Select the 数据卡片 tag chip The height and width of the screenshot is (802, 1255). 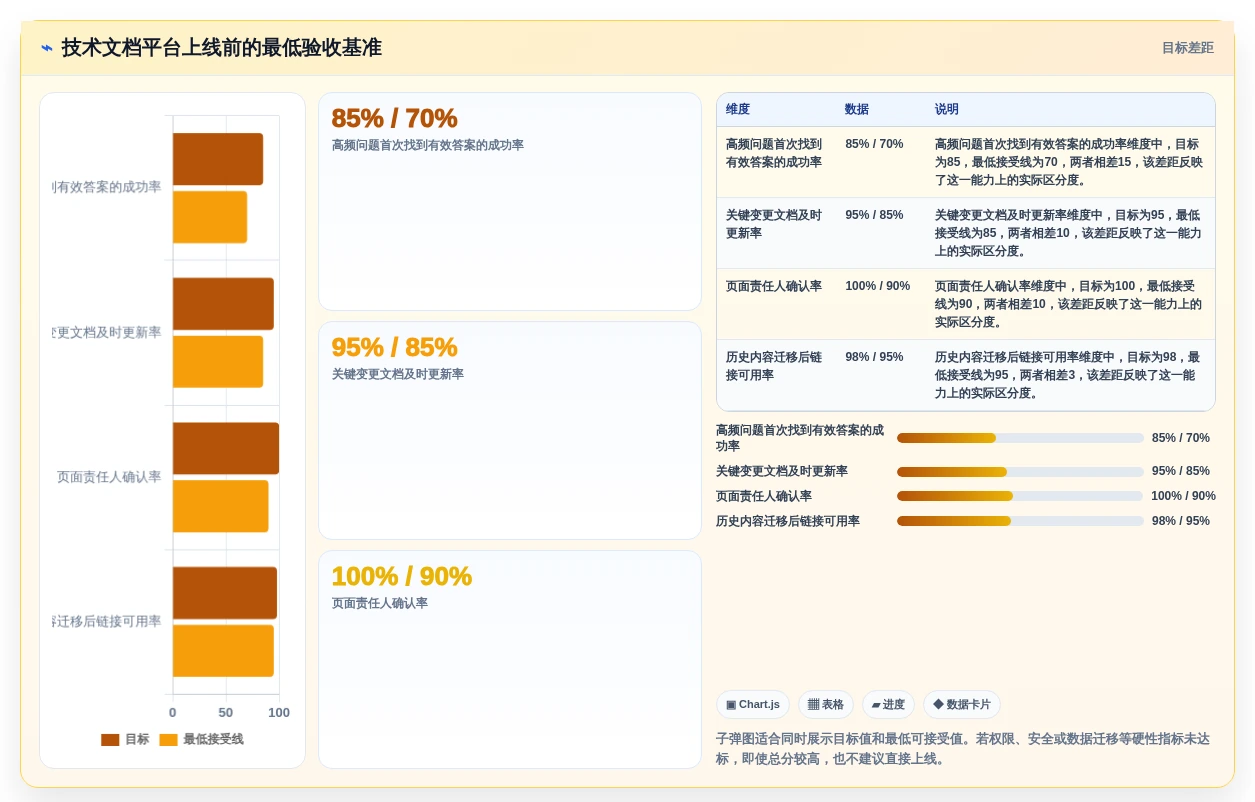coord(961,705)
